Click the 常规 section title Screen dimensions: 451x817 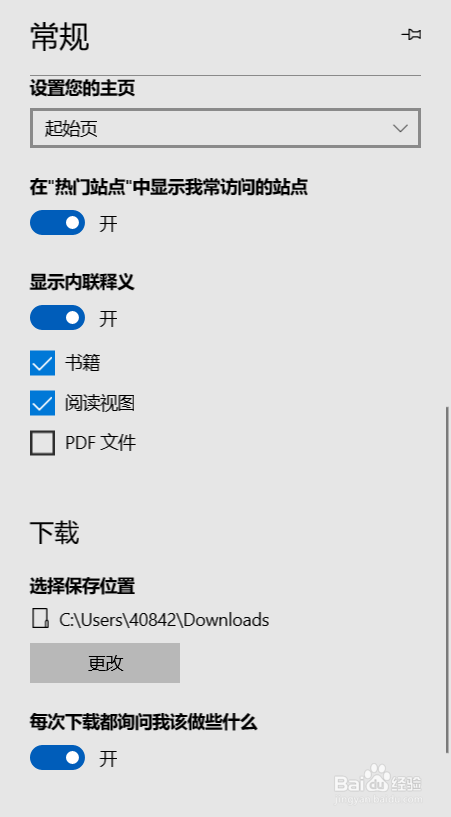[x=59, y=36]
